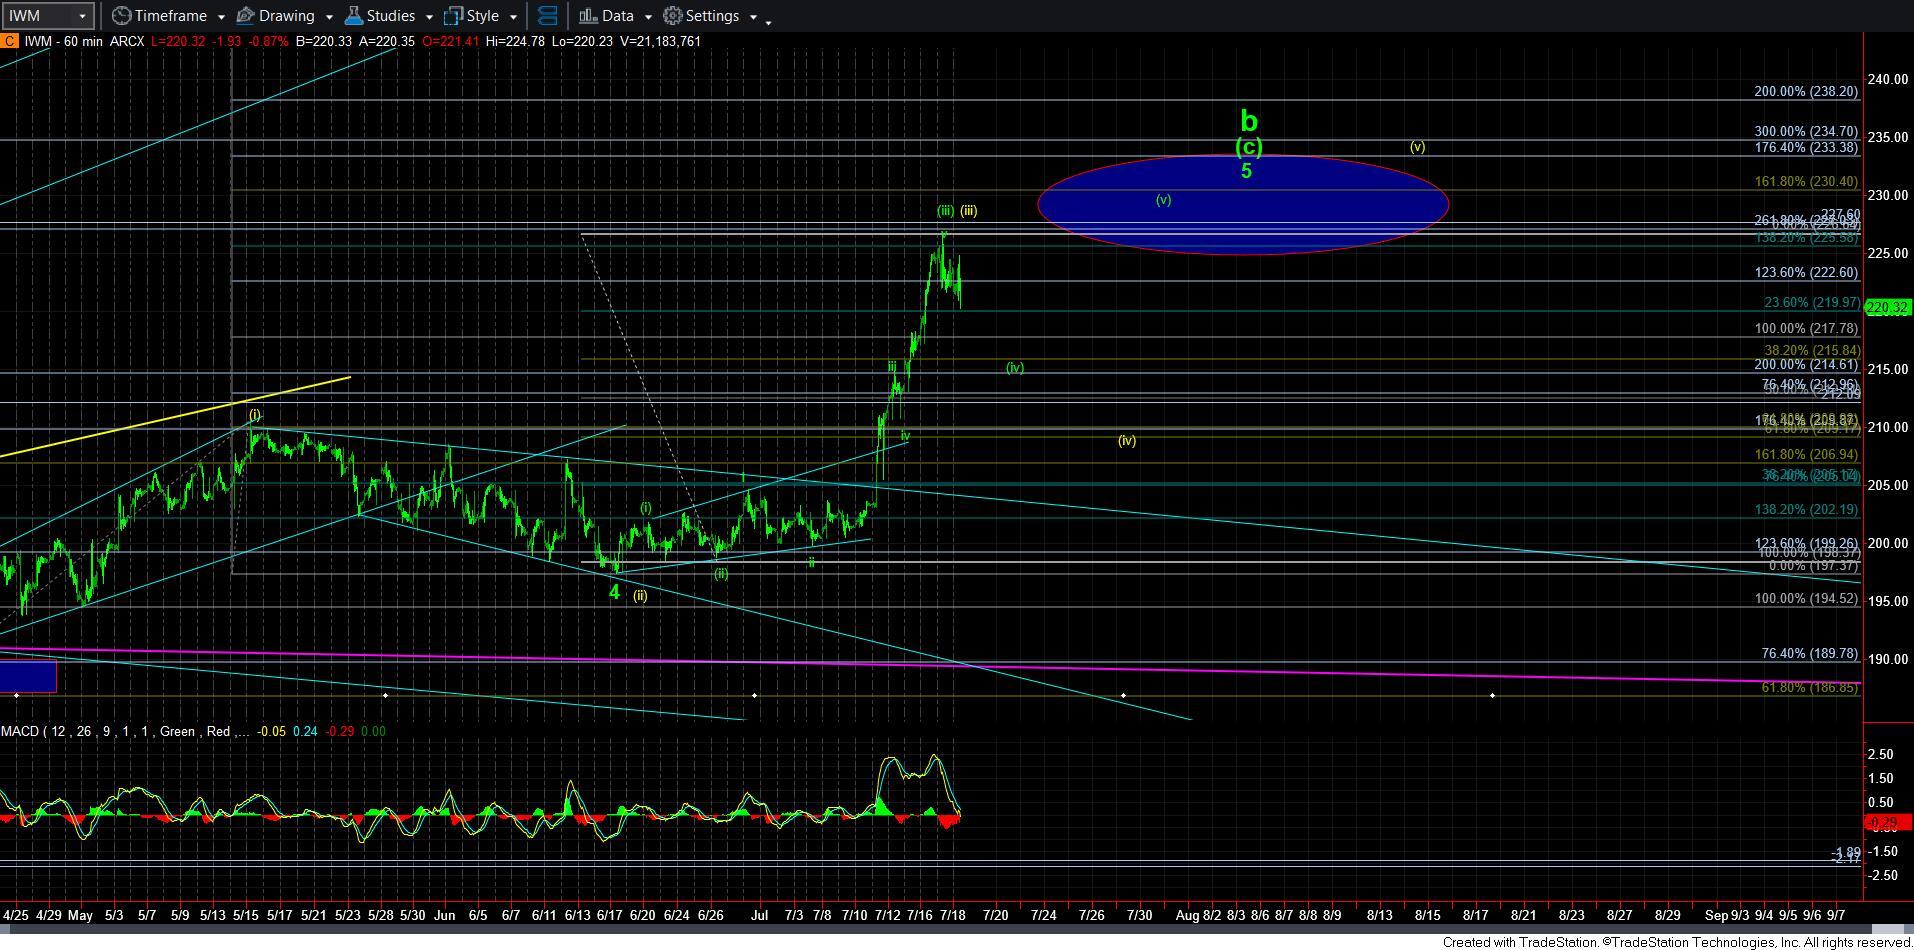Expand the Style dropdown arrow
This screenshot has width=1914, height=950.
pyautogui.click(x=513, y=17)
